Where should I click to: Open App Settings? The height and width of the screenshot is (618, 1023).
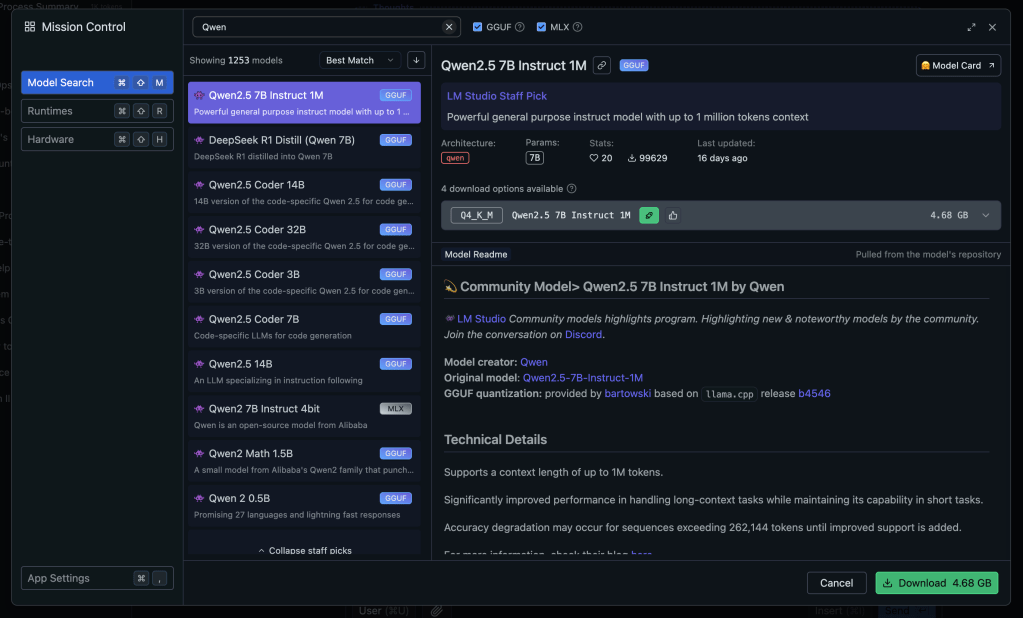click(x=97, y=578)
